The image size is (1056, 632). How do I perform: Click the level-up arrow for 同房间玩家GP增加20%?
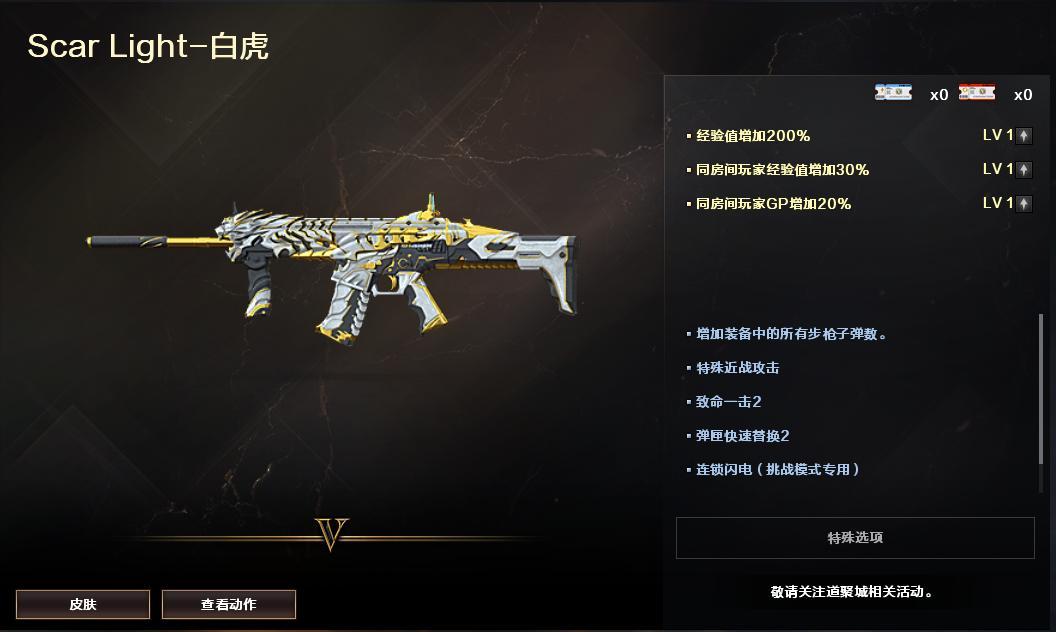[x=1024, y=203]
